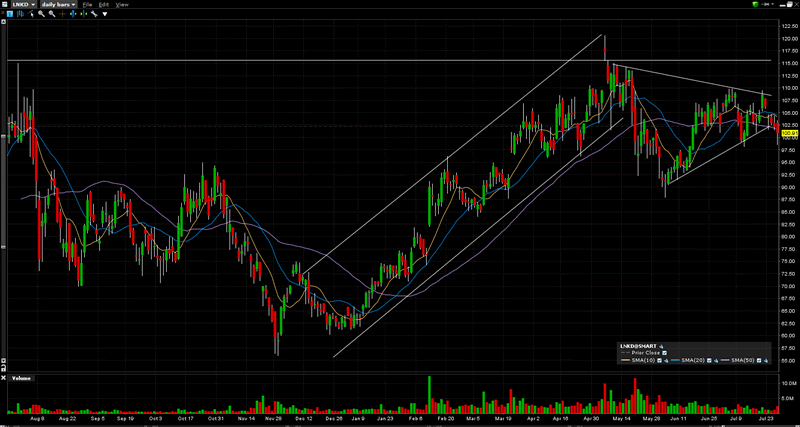Screen dimensions: 800x427
Task: Click the chart window icon at top-left
Action: [x=5, y=4]
